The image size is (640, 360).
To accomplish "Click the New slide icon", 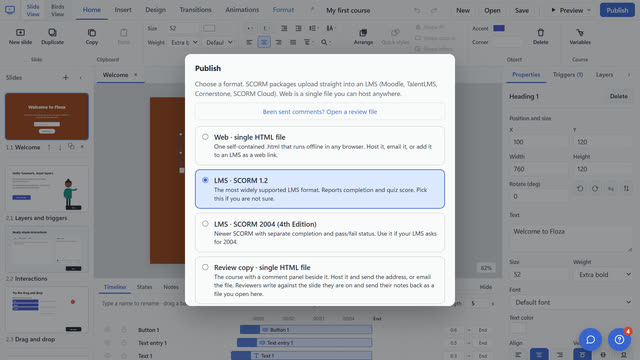I will pyautogui.click(x=20, y=33).
